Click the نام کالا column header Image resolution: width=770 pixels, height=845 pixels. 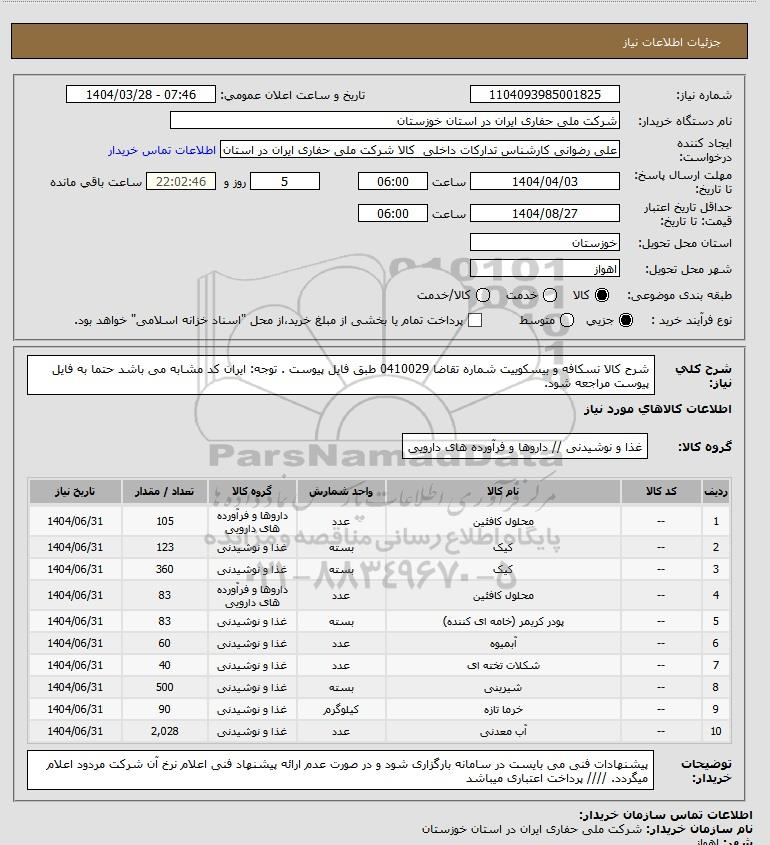click(503, 491)
